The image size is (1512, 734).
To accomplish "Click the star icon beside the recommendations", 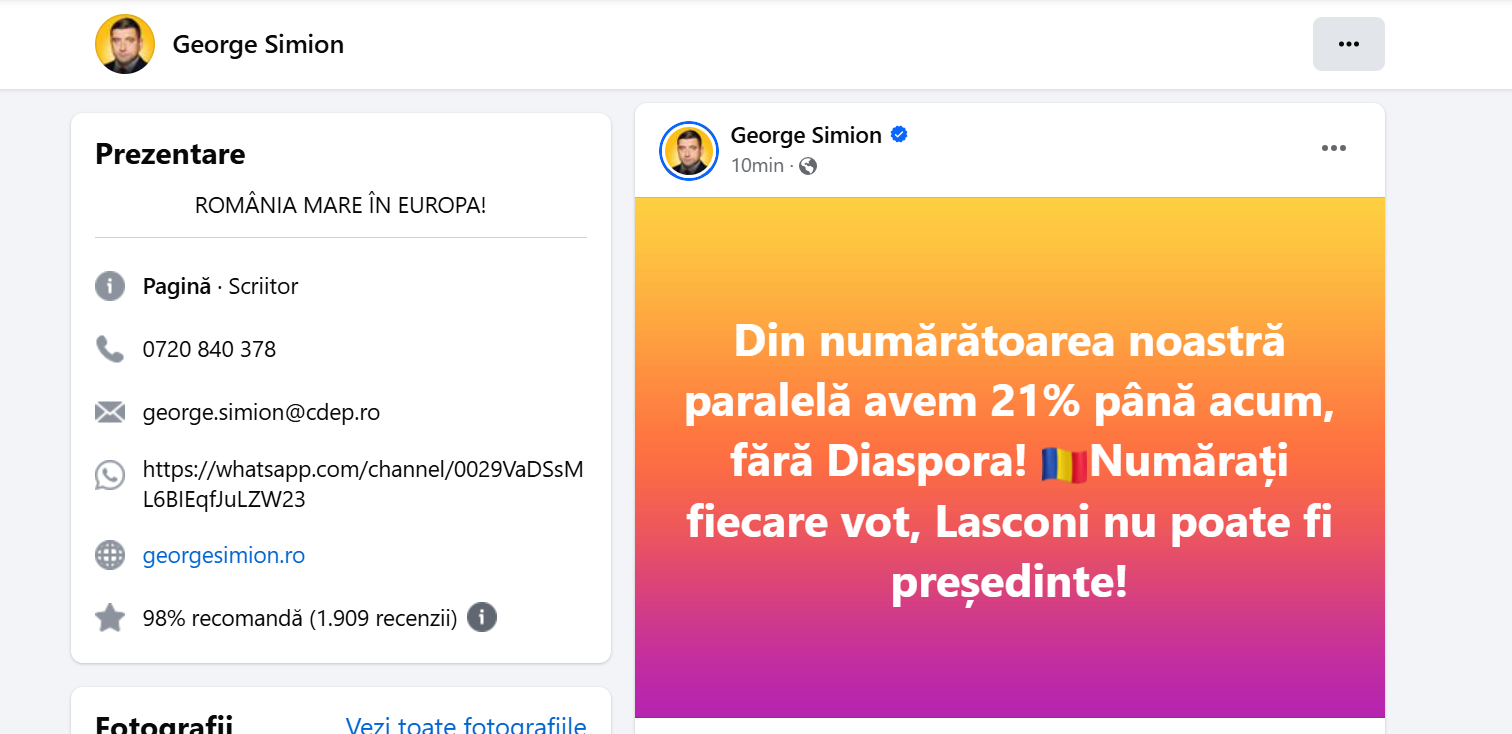I will [x=110, y=617].
